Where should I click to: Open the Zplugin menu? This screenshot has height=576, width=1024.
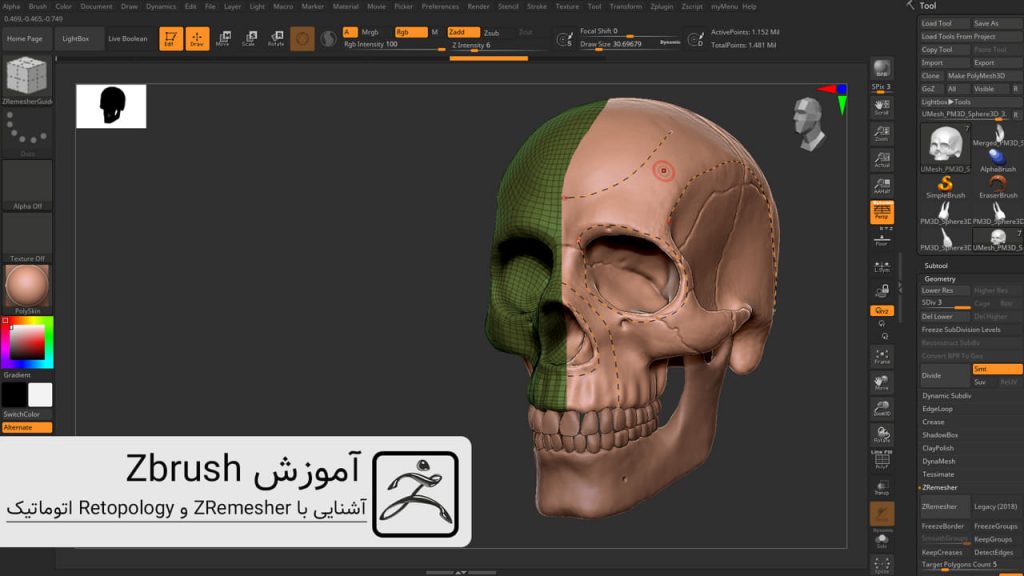point(662,7)
